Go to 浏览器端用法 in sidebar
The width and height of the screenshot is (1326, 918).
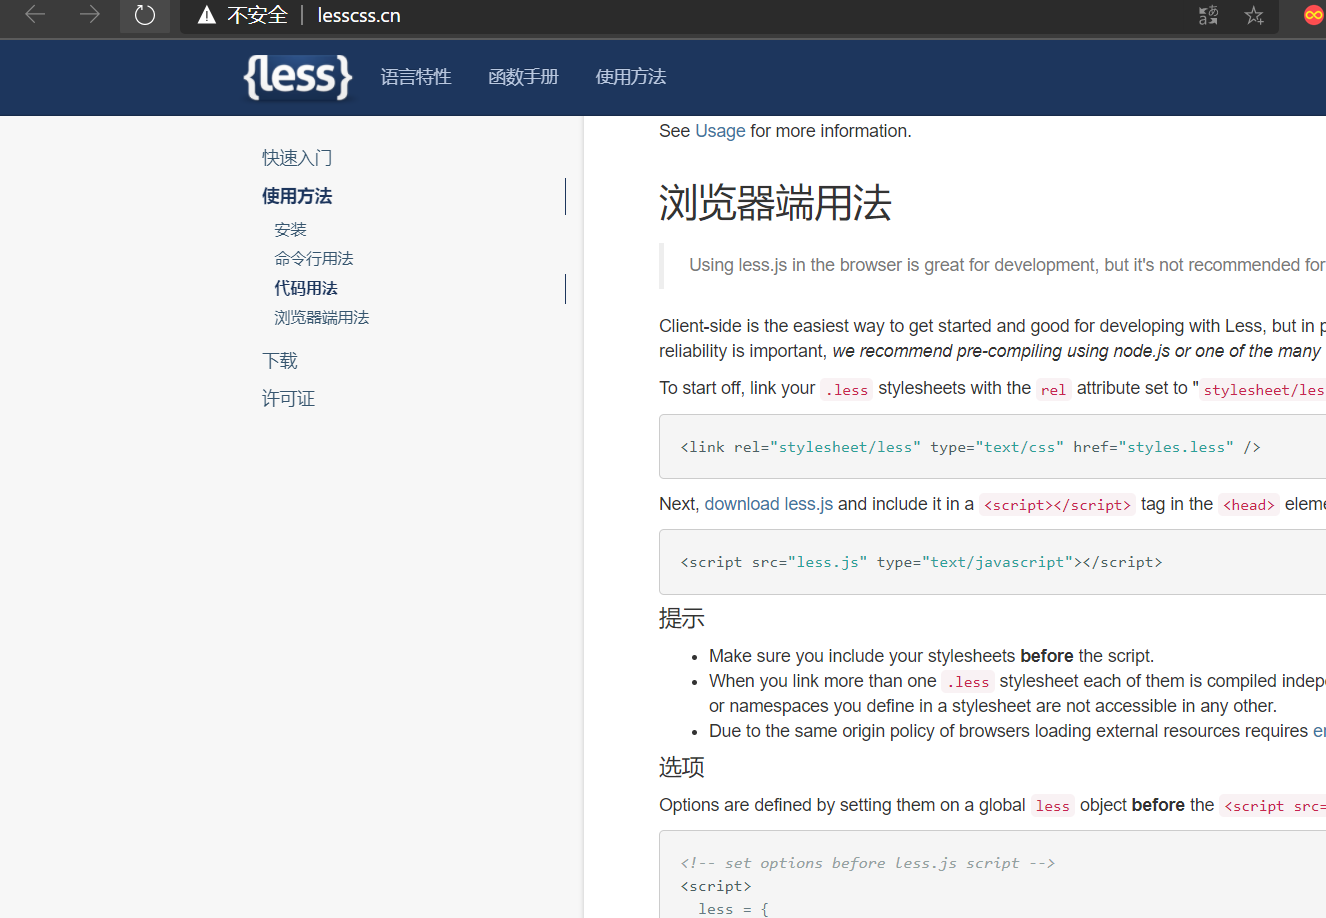(322, 317)
